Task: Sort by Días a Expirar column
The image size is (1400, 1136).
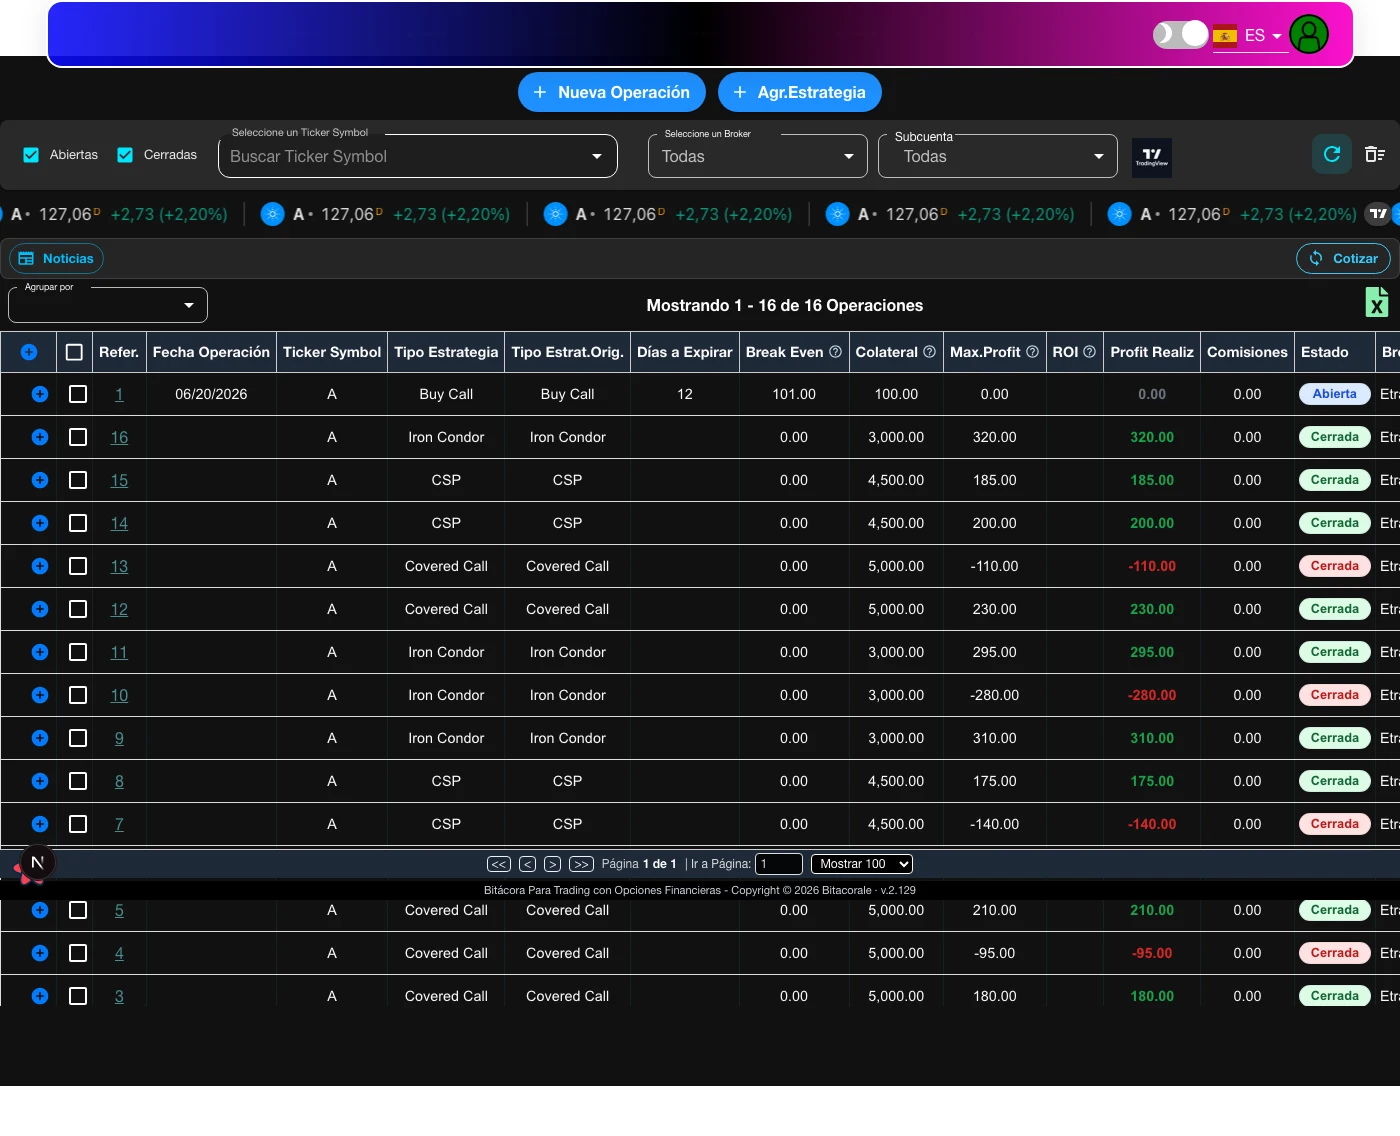Action: pyautogui.click(x=685, y=352)
